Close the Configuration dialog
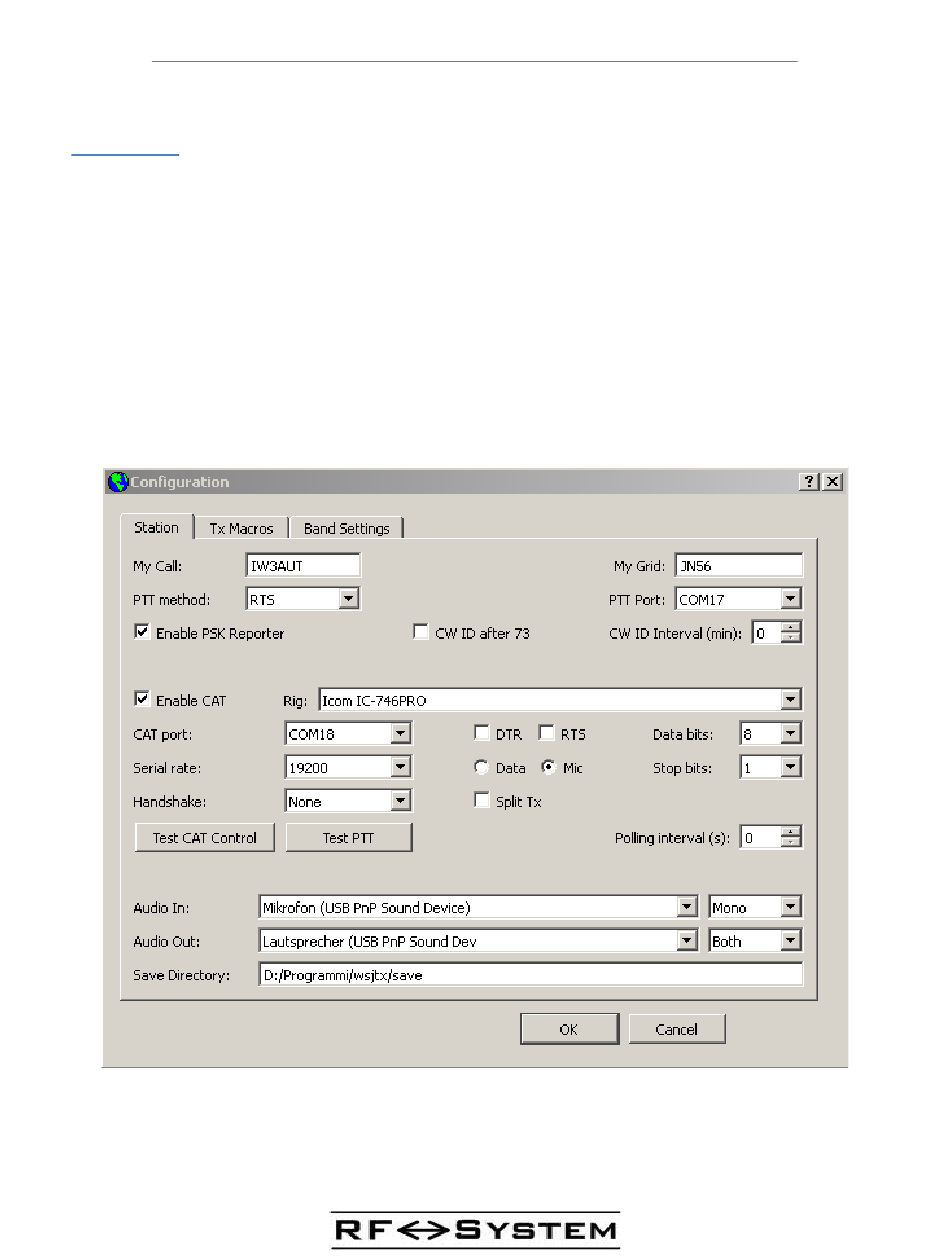 tap(832, 482)
